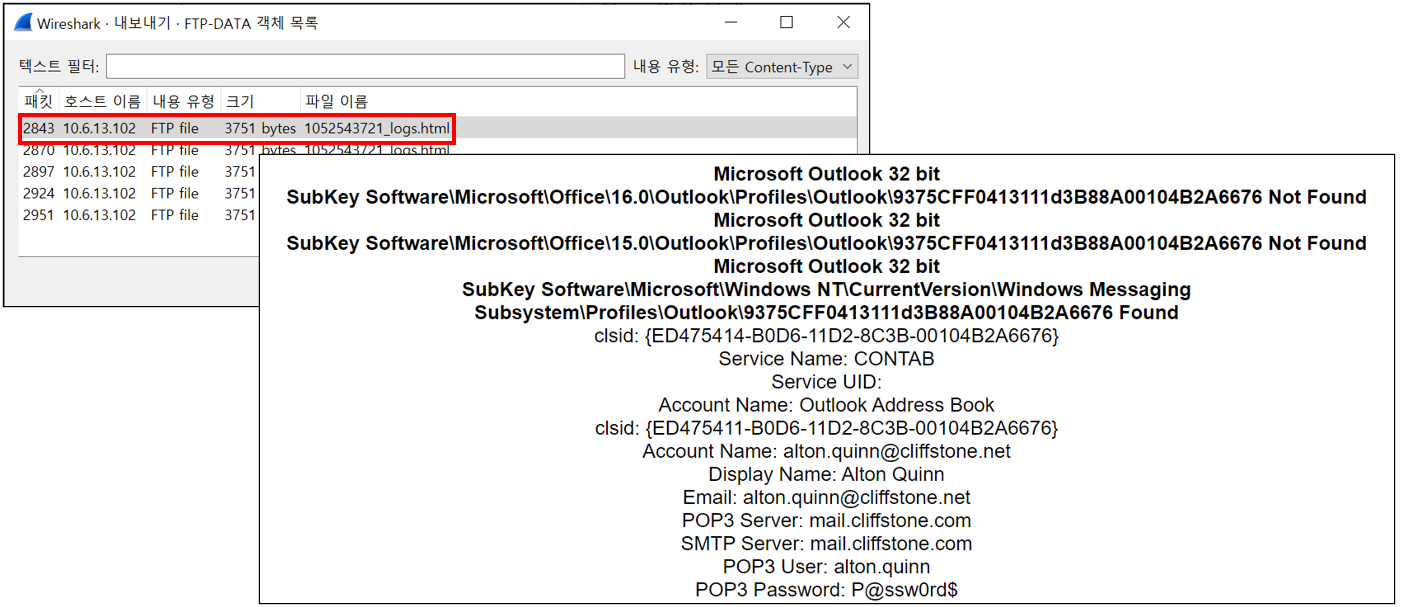Screen dimensions: 1401x607
Task: Click the clsid ED475414 line
Action: click(x=826, y=336)
